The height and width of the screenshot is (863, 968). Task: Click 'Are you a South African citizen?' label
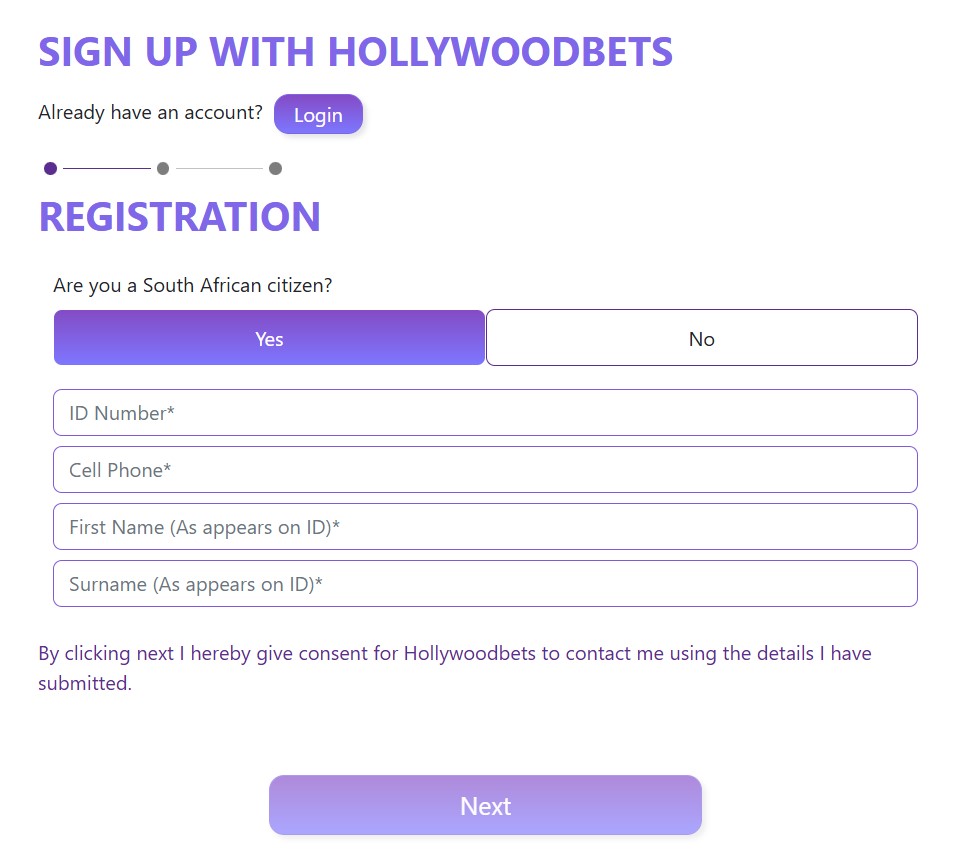click(192, 285)
